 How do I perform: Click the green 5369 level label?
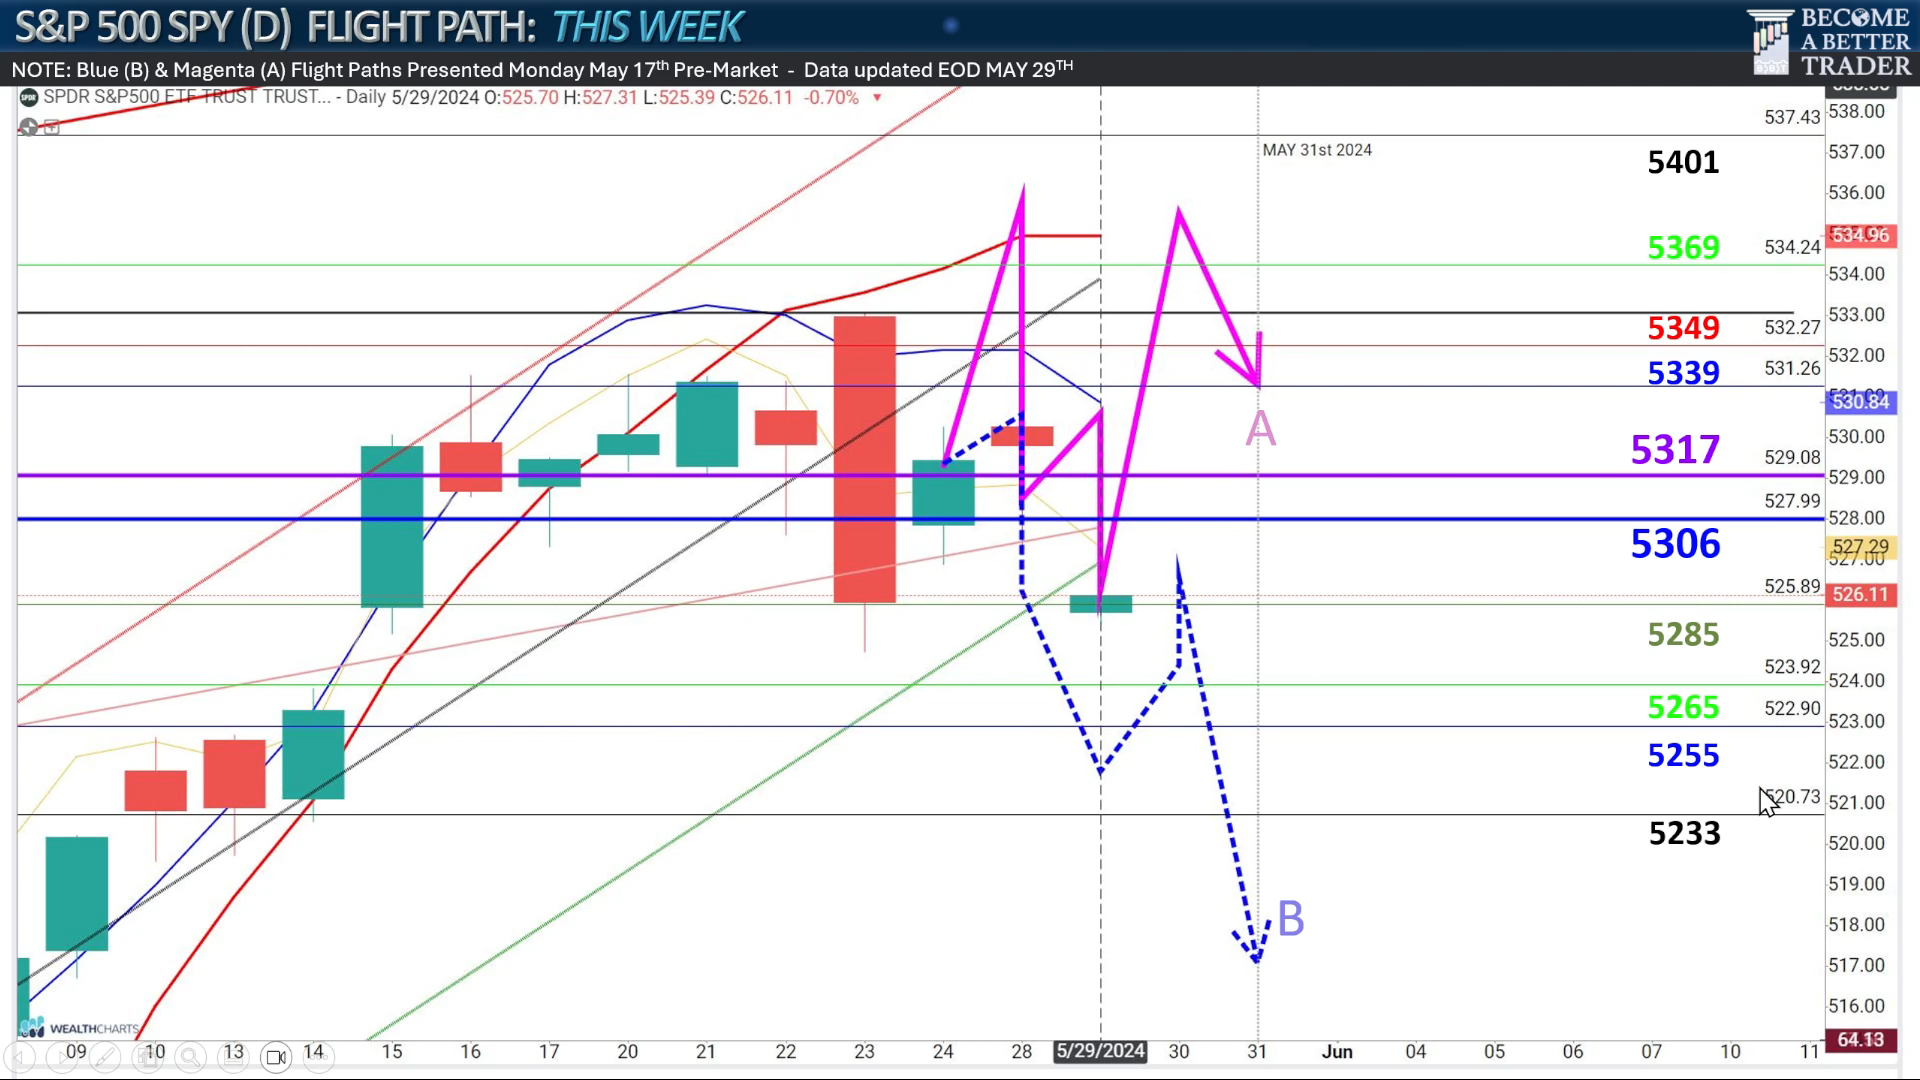pos(1683,247)
